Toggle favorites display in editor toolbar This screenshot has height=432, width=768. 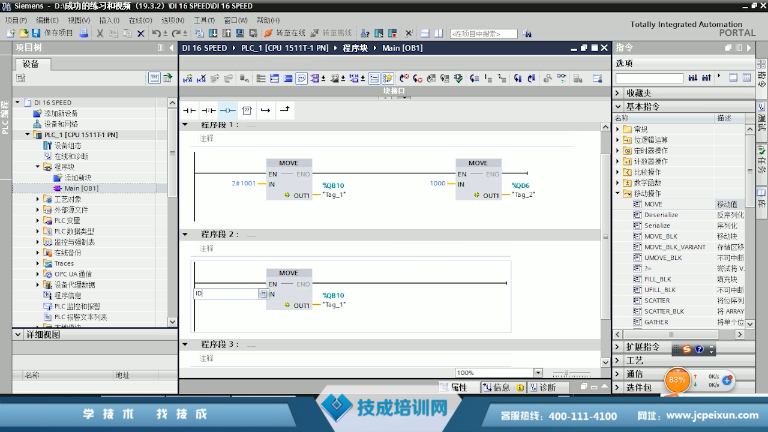click(387, 78)
